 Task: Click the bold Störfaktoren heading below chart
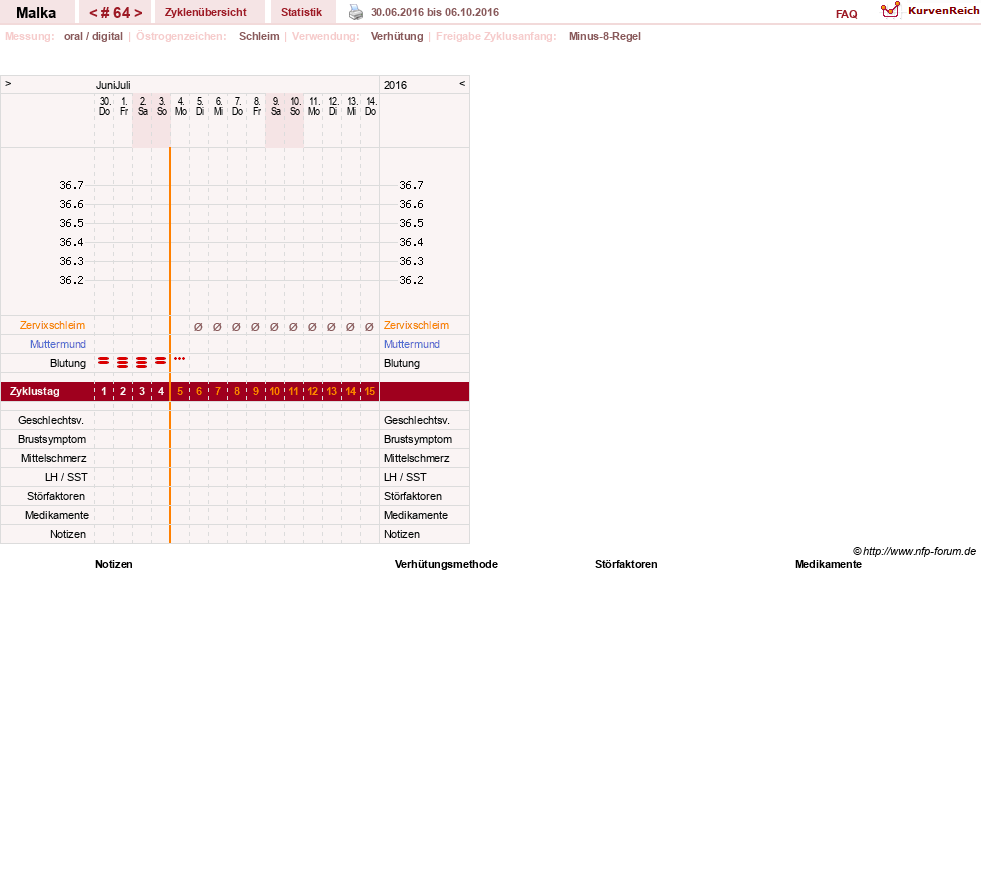coord(626,564)
